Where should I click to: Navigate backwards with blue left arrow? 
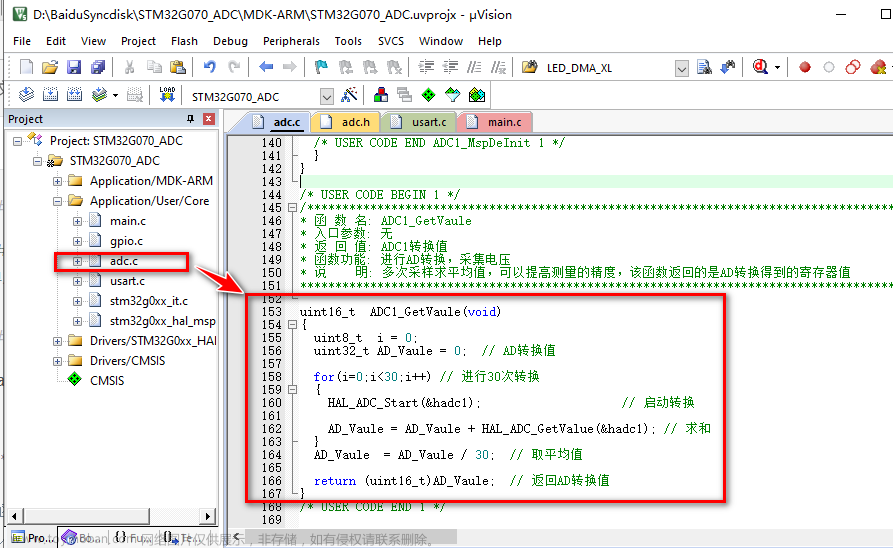[x=265, y=67]
